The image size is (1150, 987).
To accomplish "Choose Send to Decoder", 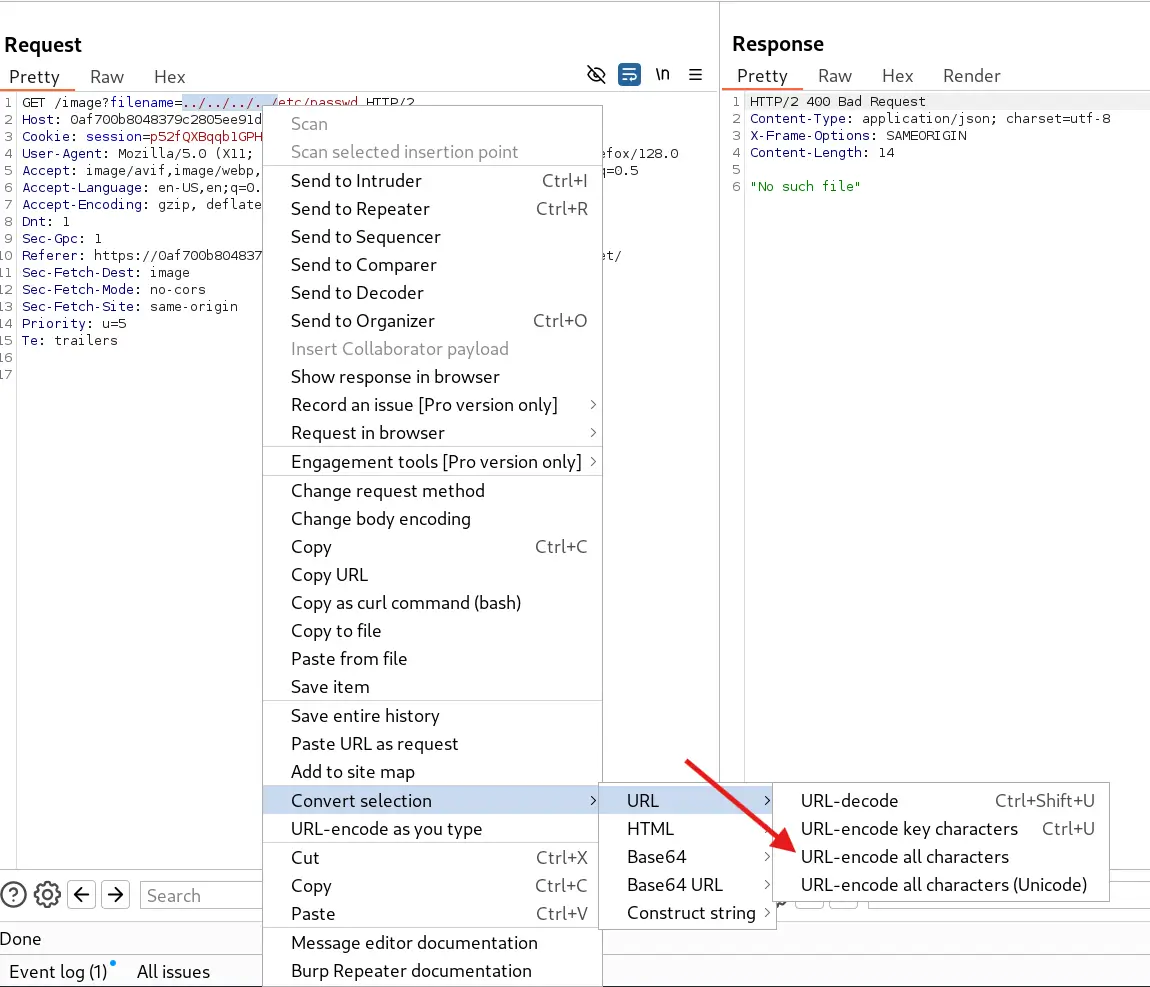I will coord(432,293).
